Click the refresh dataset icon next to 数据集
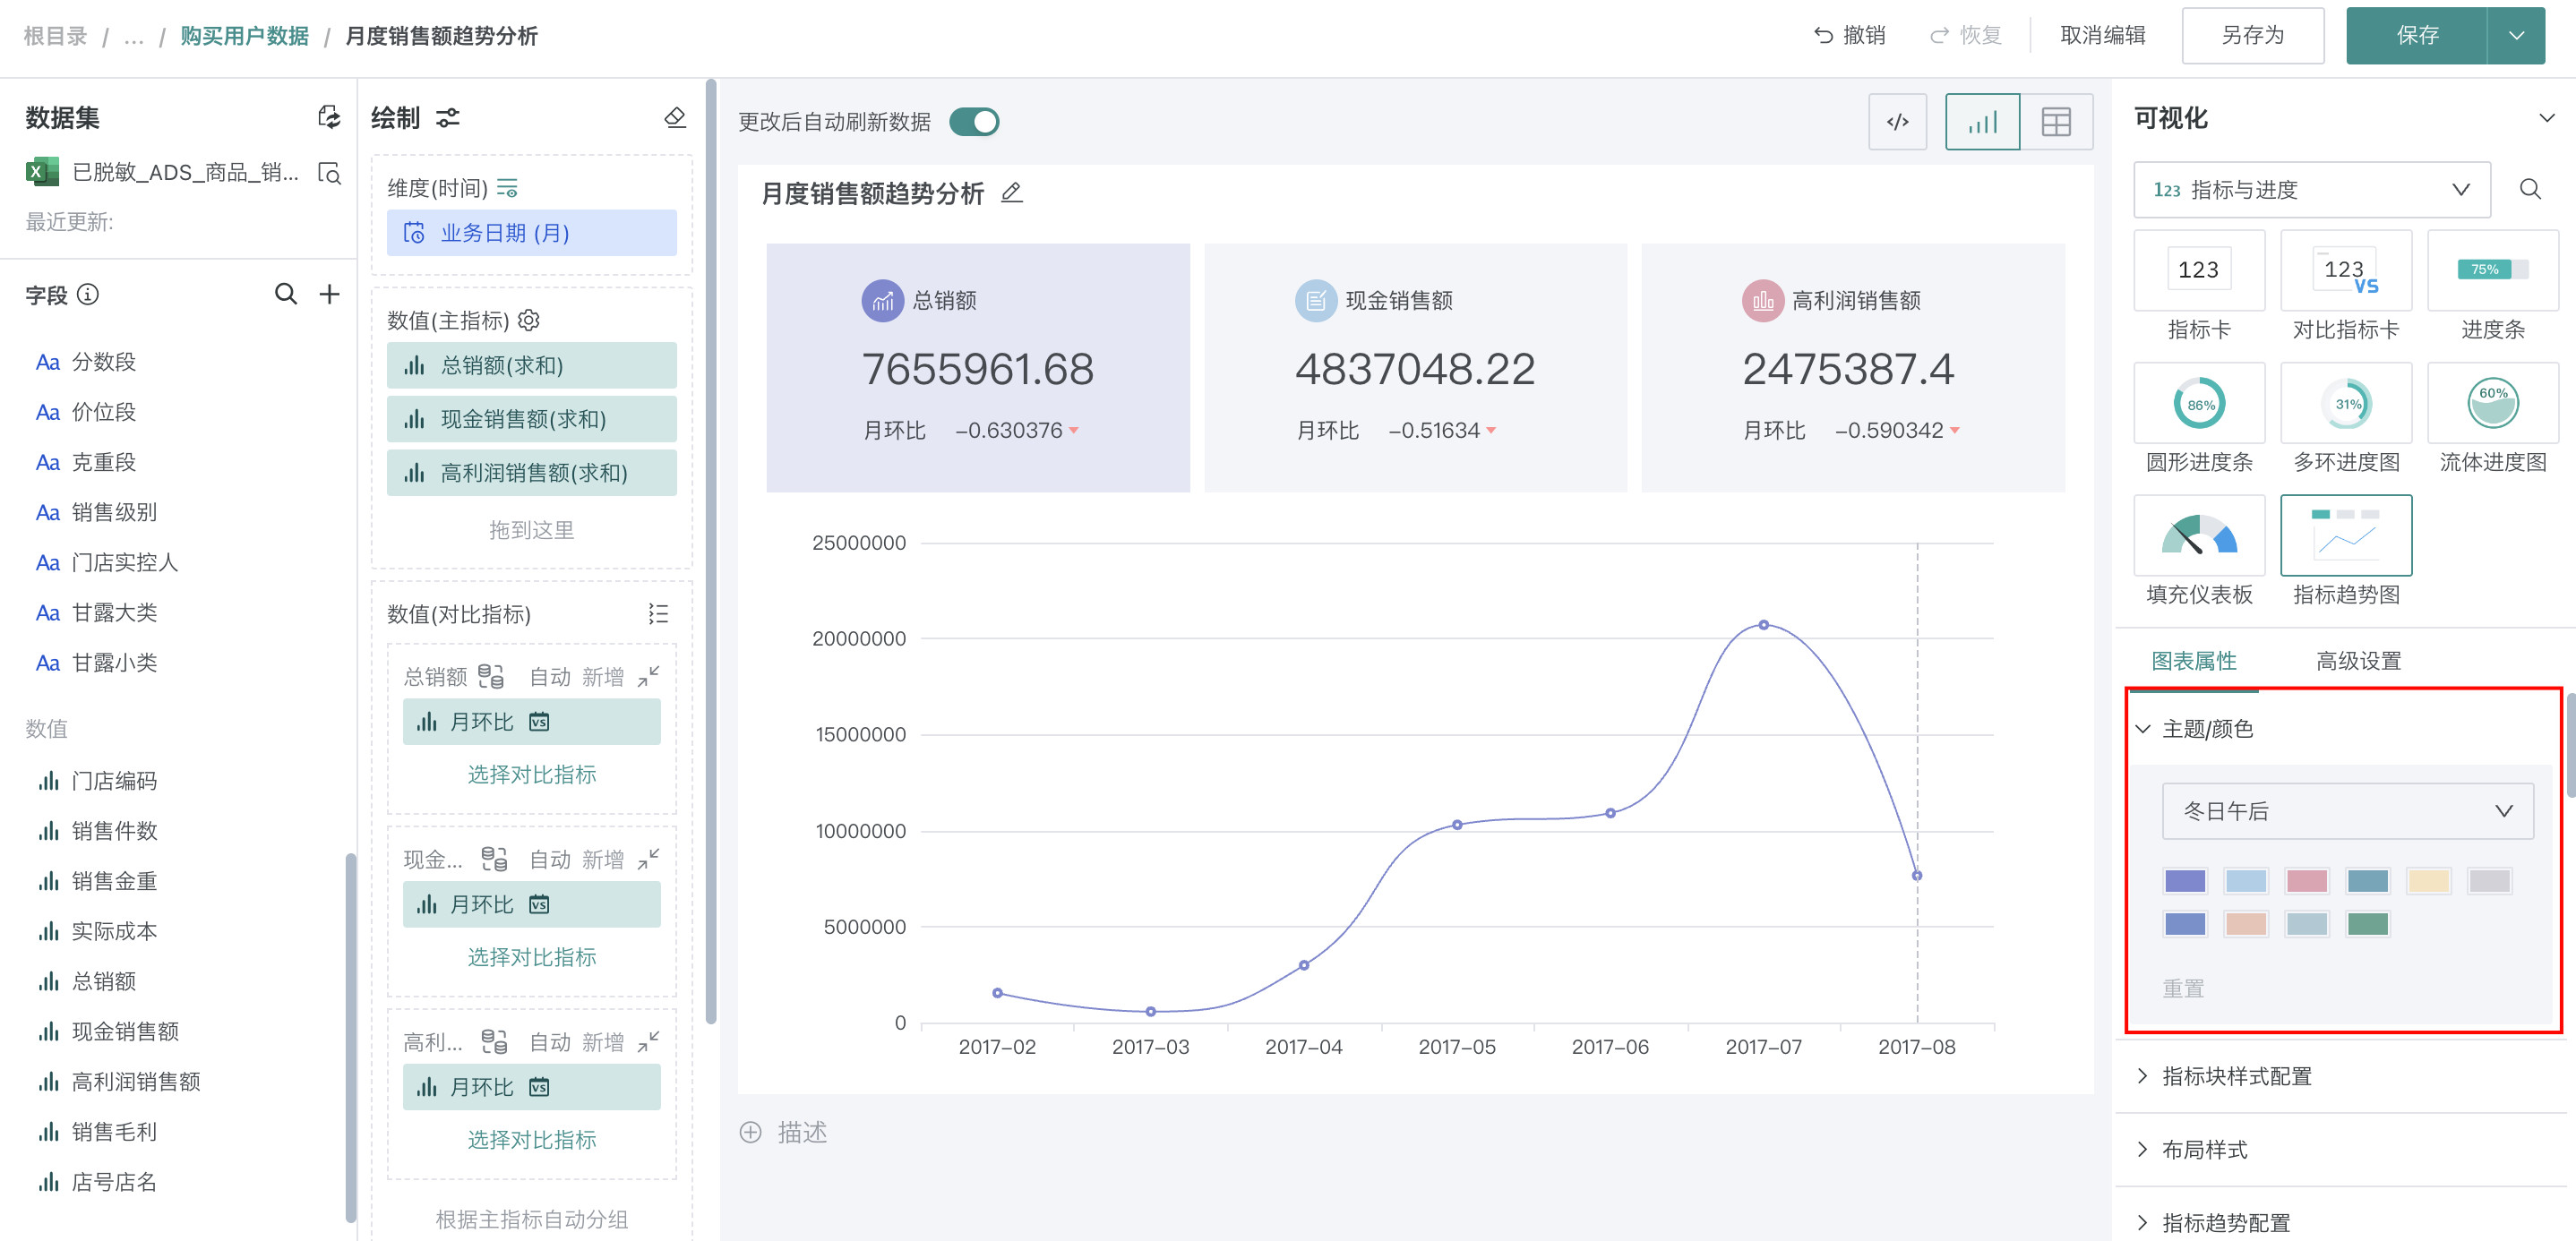This screenshot has width=2576, height=1241. pyautogui.click(x=328, y=118)
